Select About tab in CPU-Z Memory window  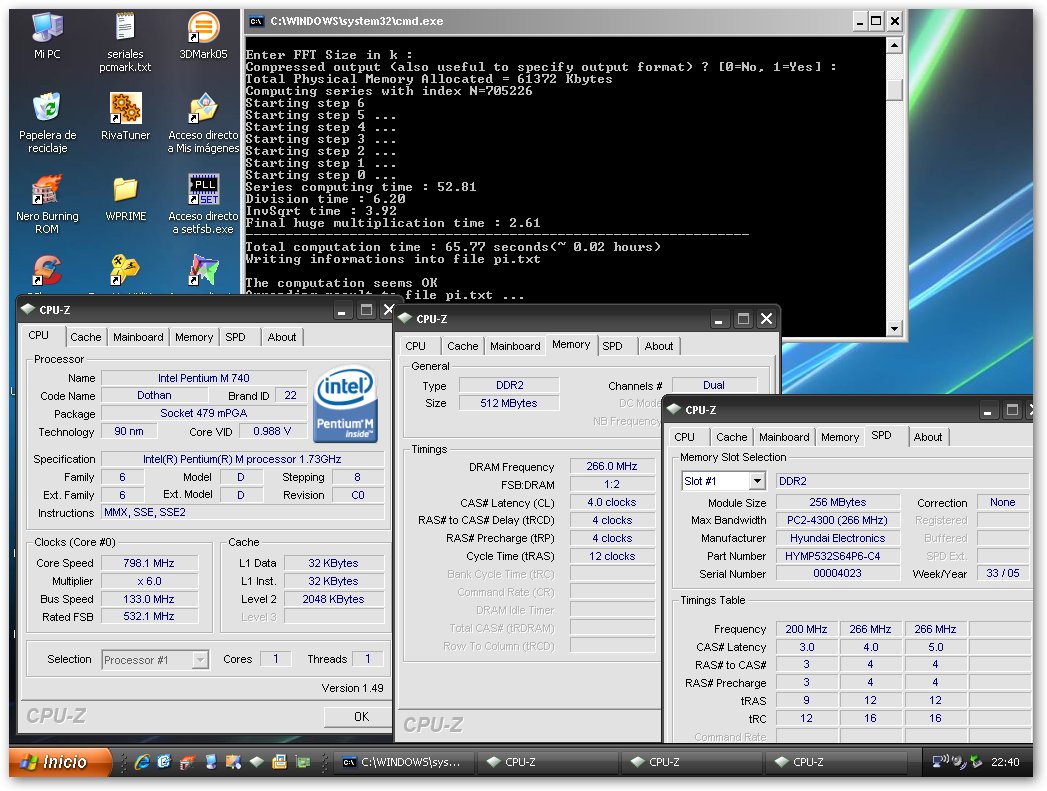pos(659,346)
